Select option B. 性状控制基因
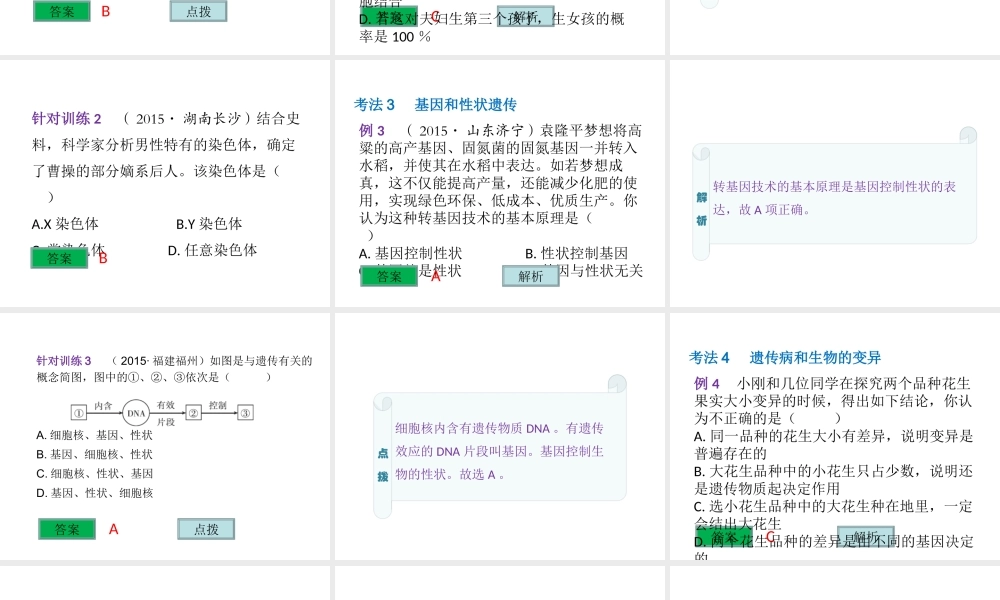This screenshot has width=1000, height=600. click(x=576, y=253)
